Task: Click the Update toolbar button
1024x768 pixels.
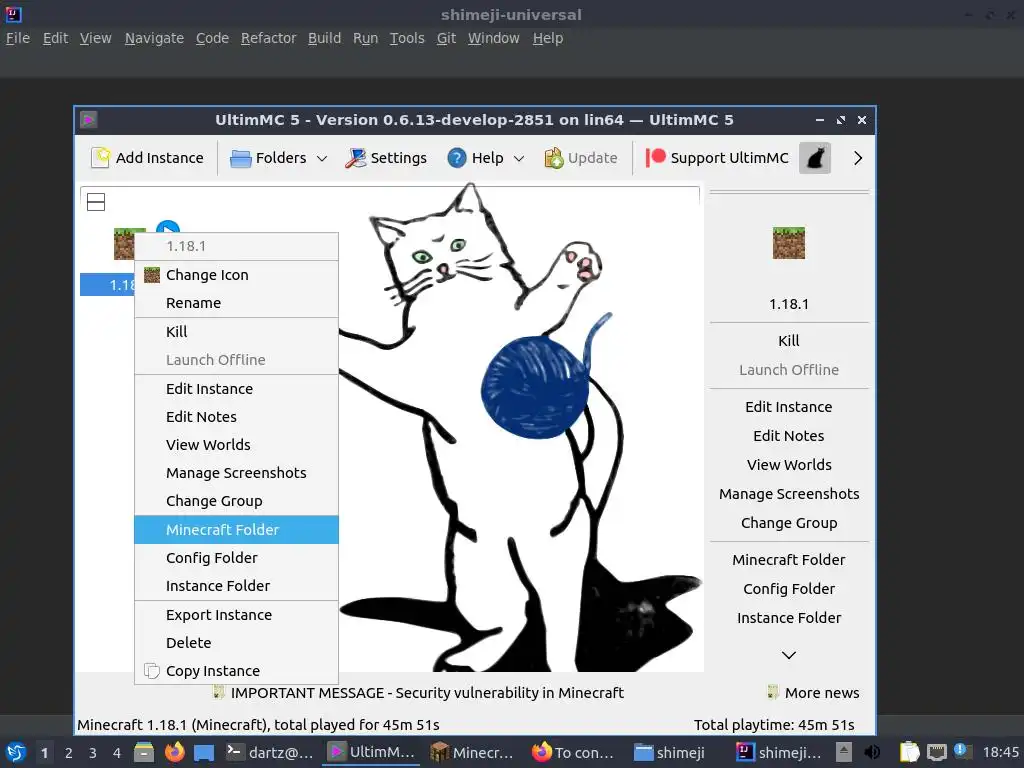Action: coord(580,158)
